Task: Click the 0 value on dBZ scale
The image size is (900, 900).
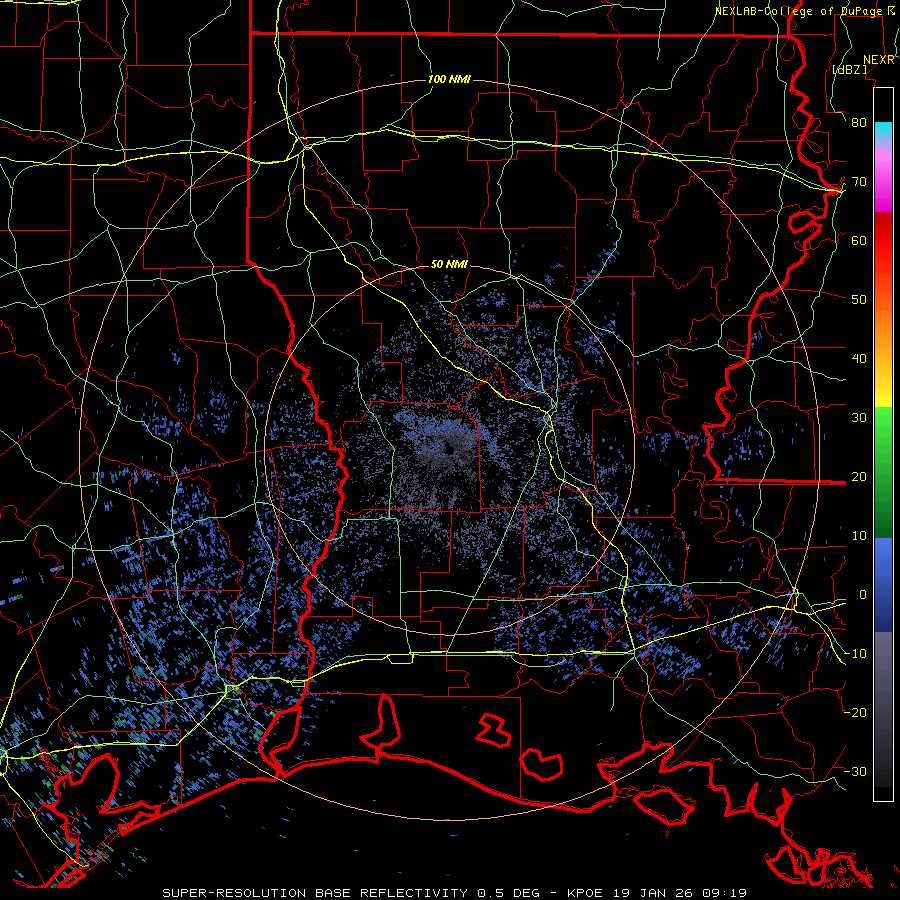Action: 862,595
